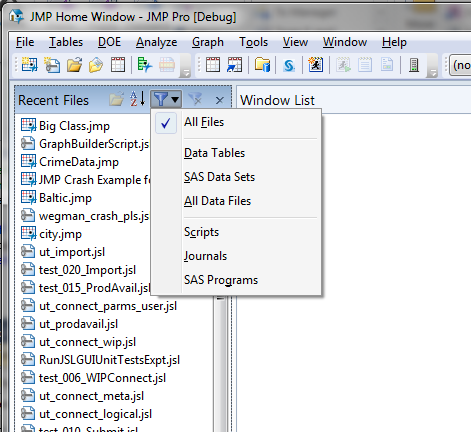Click the filter funnel dropdown button
Viewport: 471px width, 432px height.
click(x=166, y=99)
